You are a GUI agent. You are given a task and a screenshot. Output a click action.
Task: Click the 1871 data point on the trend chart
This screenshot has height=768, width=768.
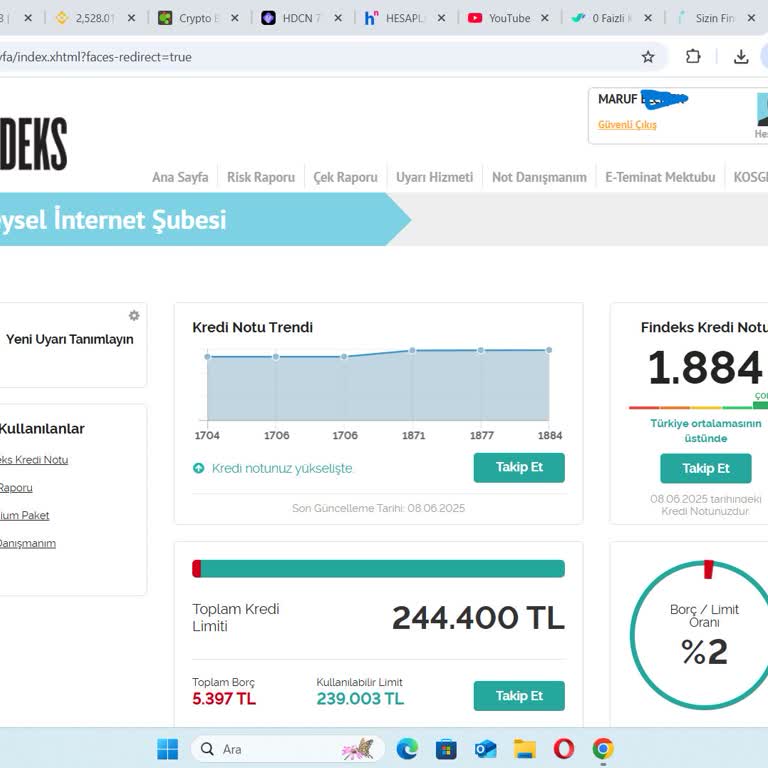(412, 350)
